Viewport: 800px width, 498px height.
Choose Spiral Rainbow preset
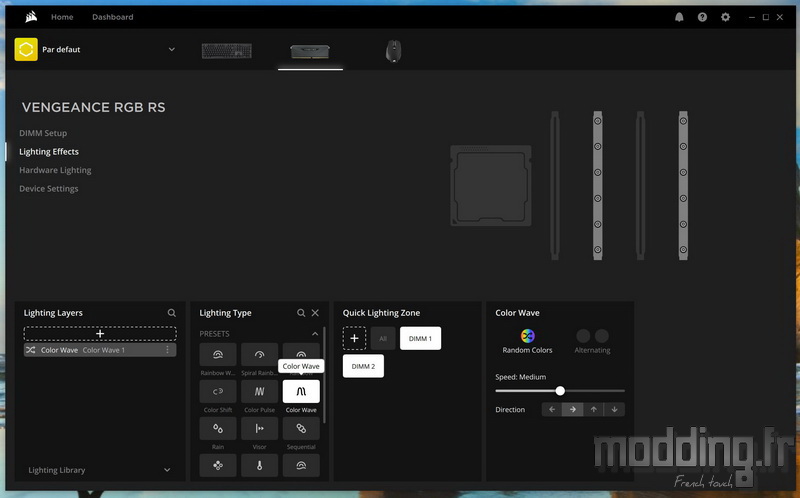[259, 355]
